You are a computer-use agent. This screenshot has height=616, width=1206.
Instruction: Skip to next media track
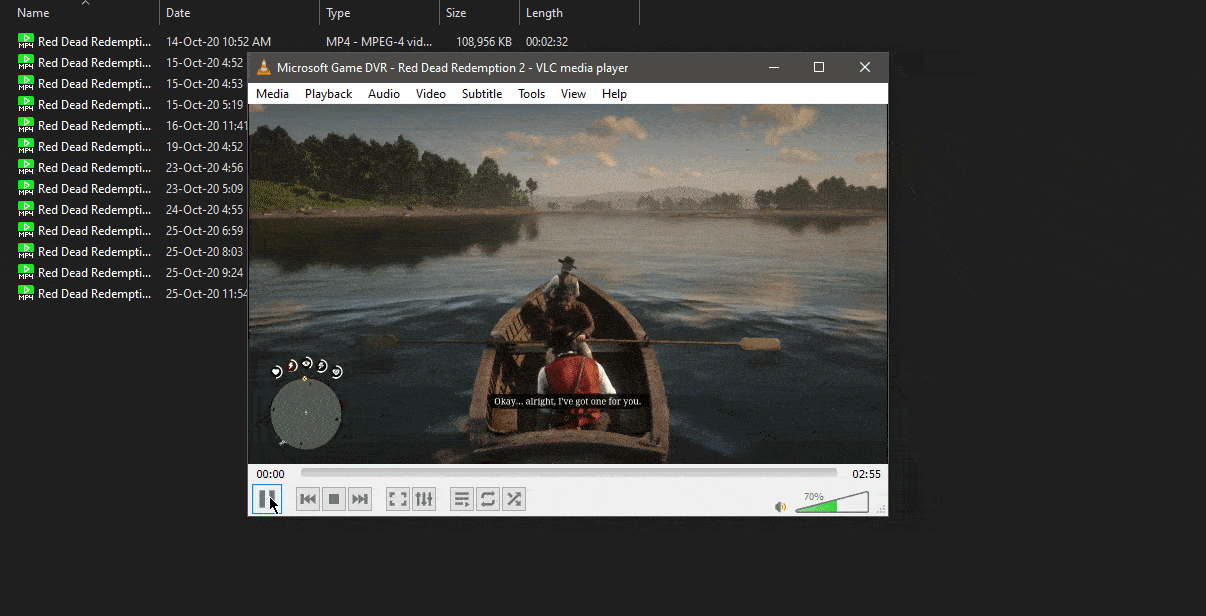coord(360,499)
